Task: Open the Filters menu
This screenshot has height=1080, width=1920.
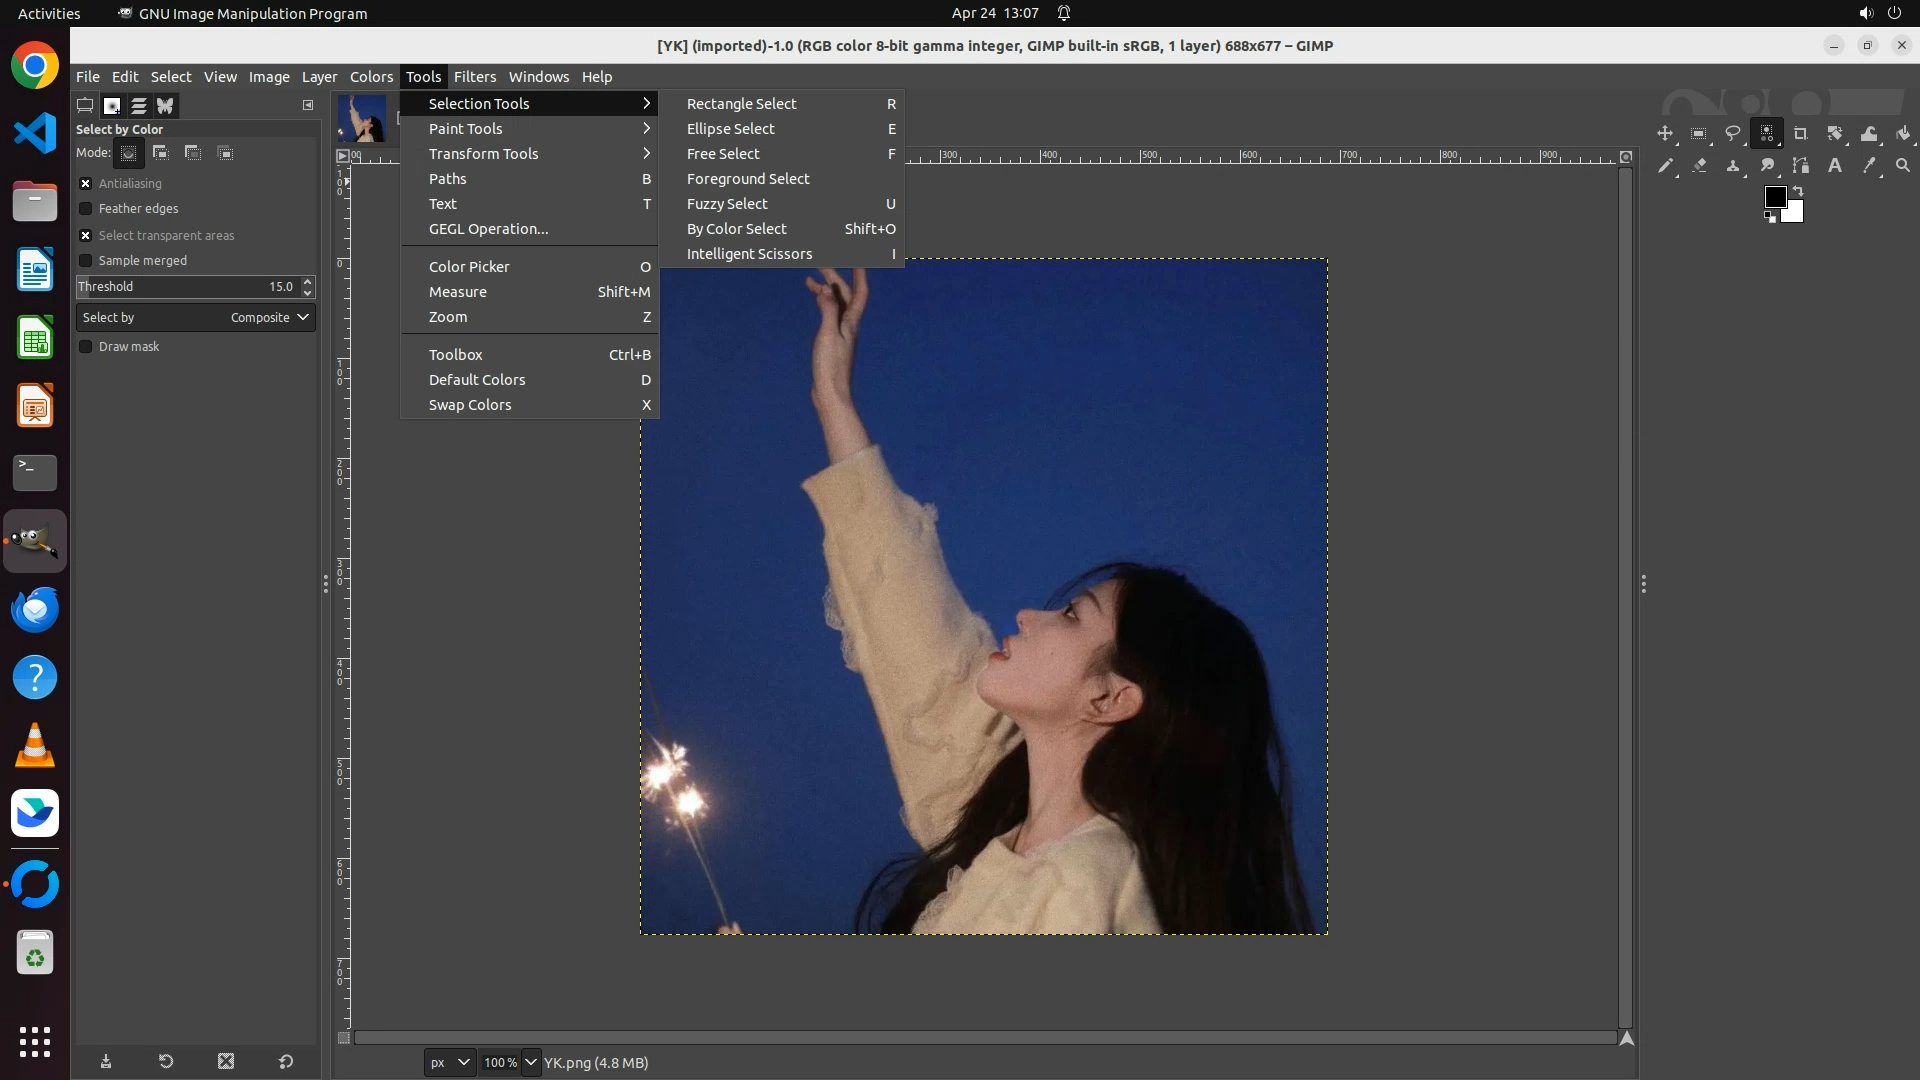Action: (474, 77)
